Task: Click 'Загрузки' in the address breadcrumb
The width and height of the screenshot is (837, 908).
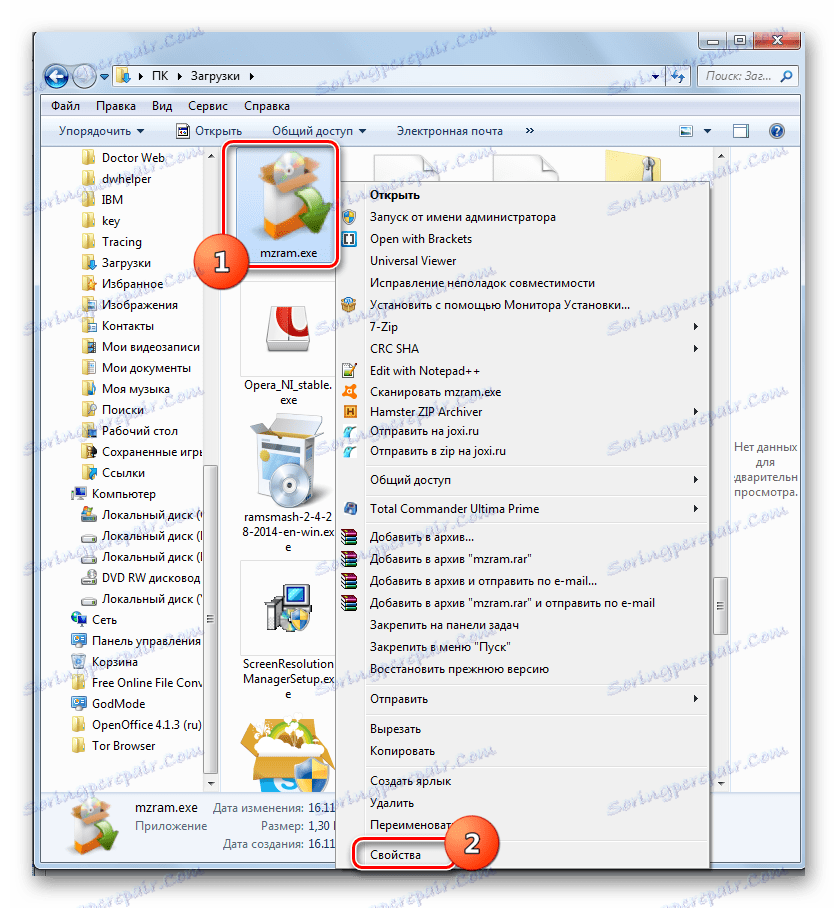Action: [215, 76]
